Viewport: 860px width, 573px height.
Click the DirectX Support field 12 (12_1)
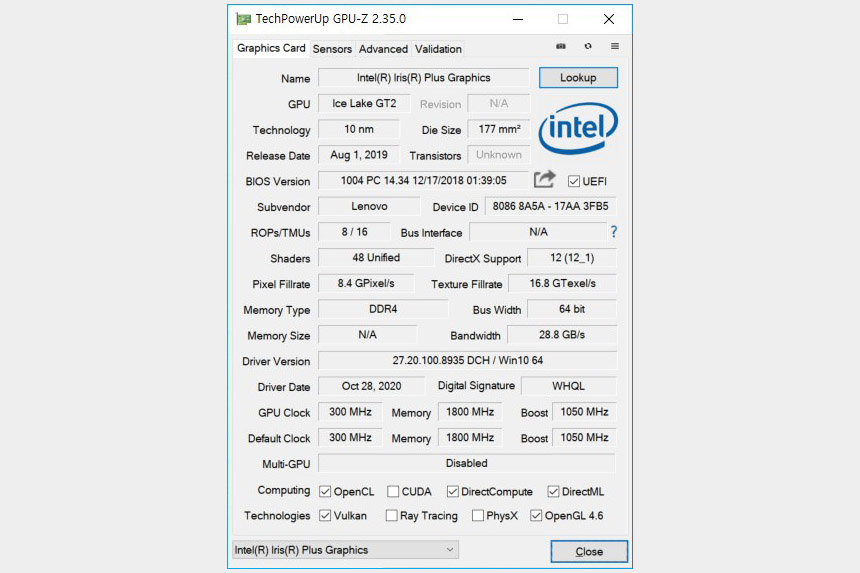572,258
